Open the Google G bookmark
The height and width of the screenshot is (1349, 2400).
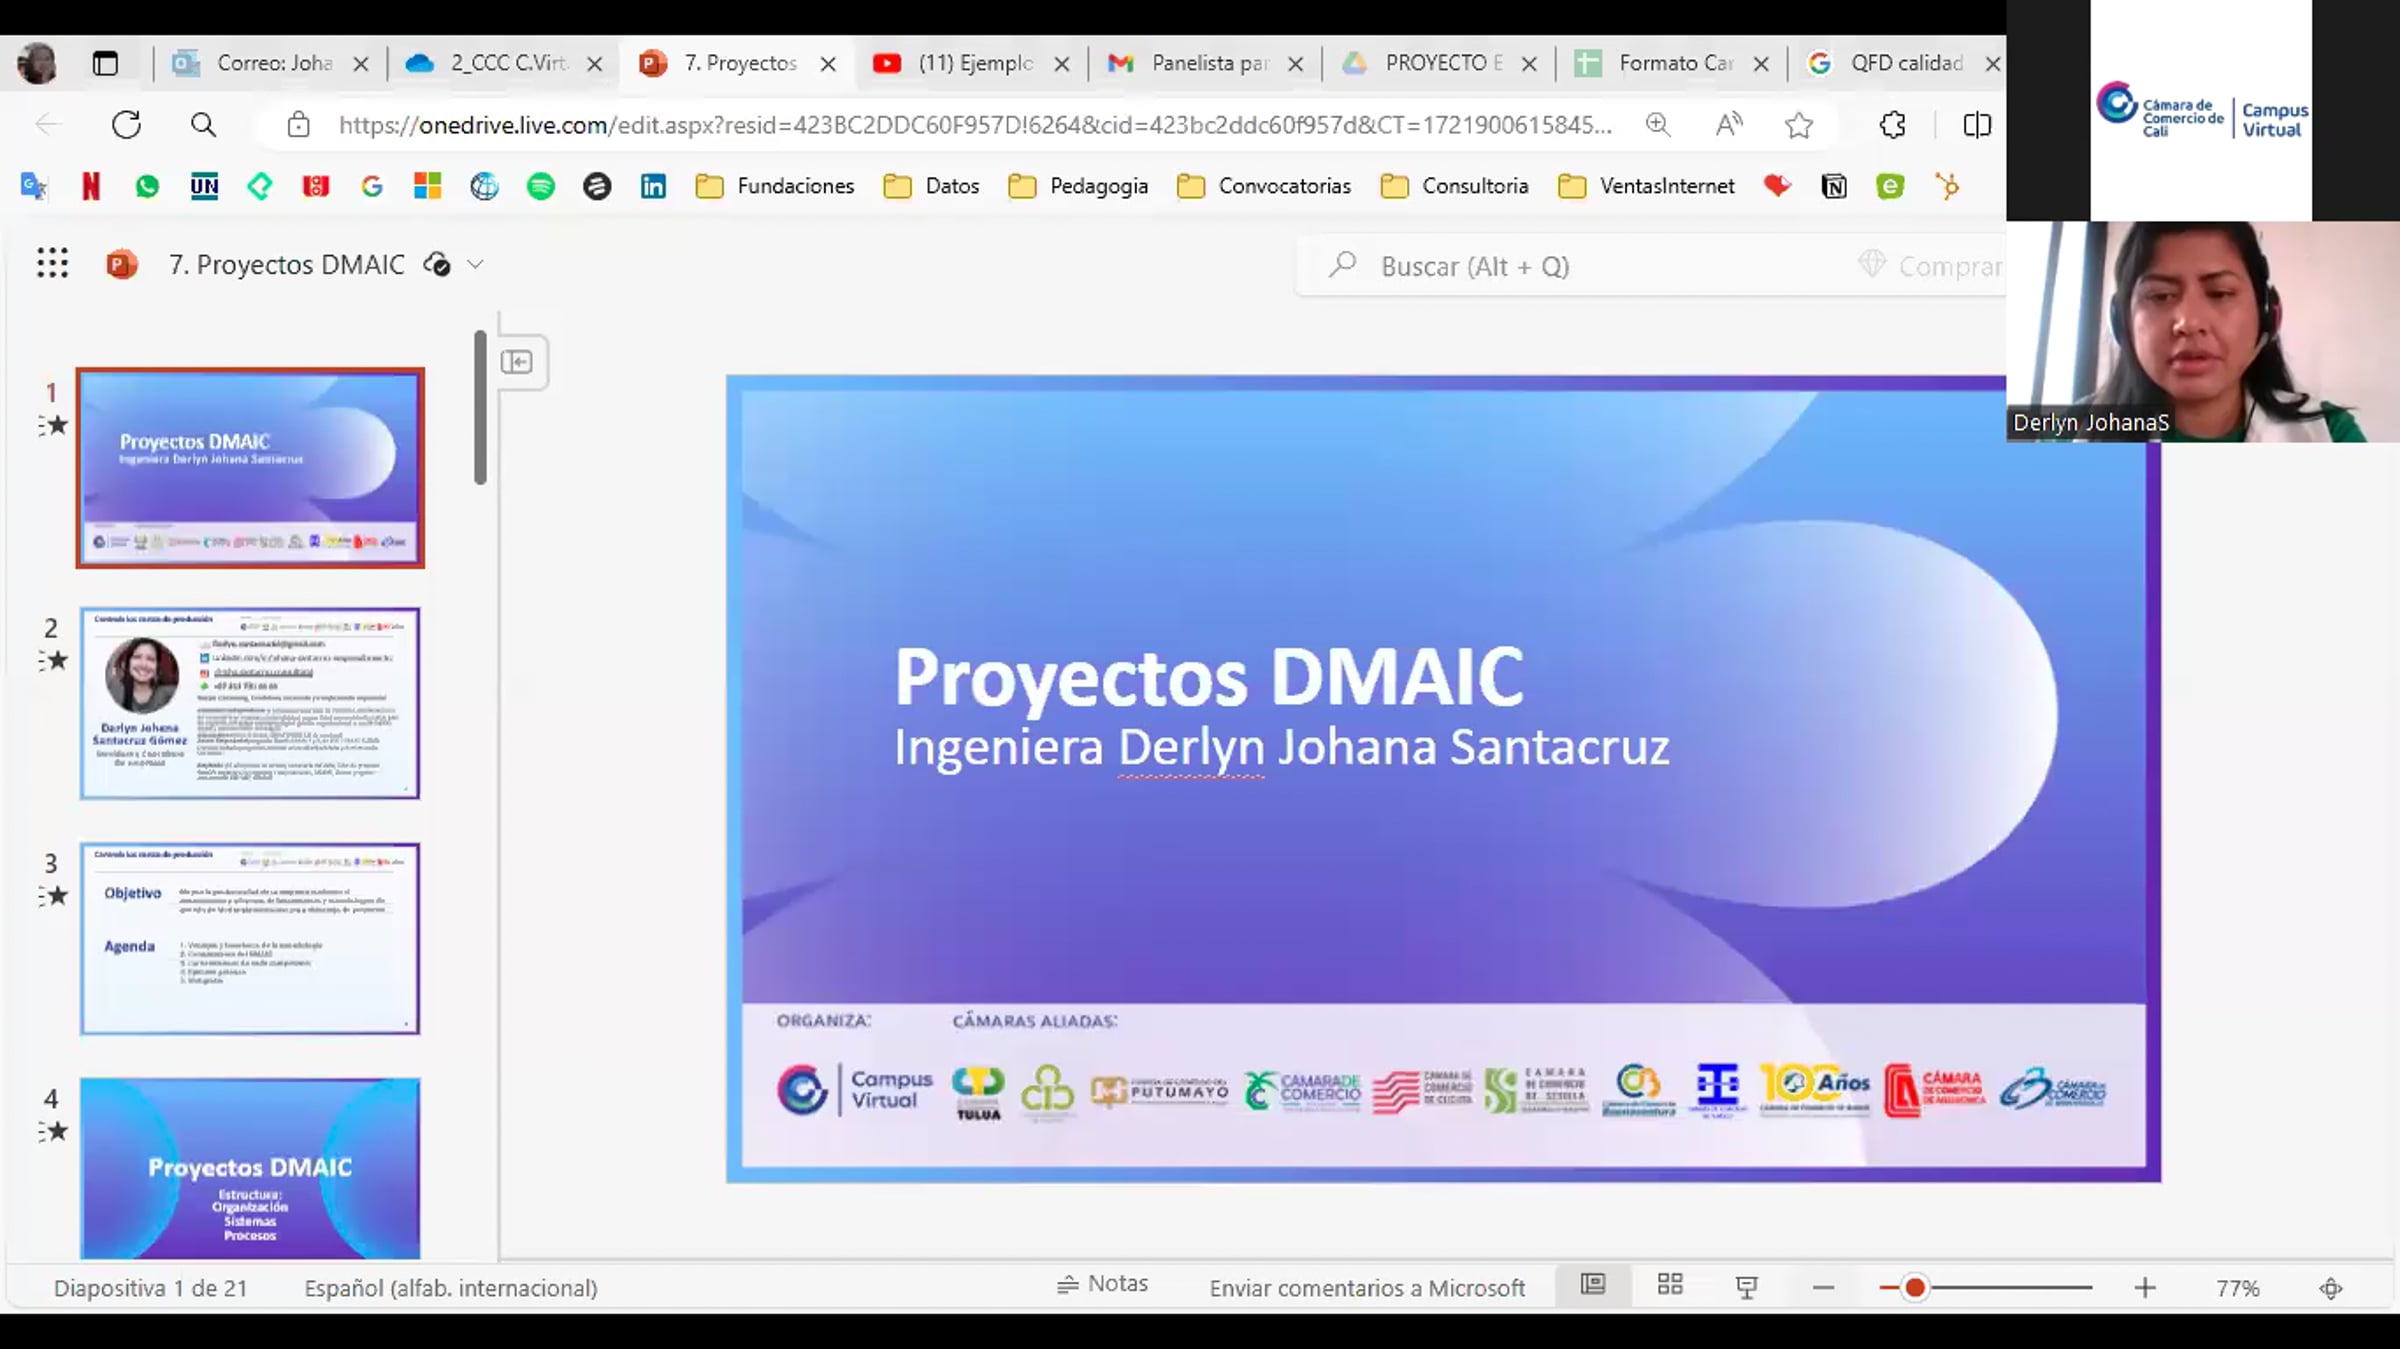tap(372, 186)
